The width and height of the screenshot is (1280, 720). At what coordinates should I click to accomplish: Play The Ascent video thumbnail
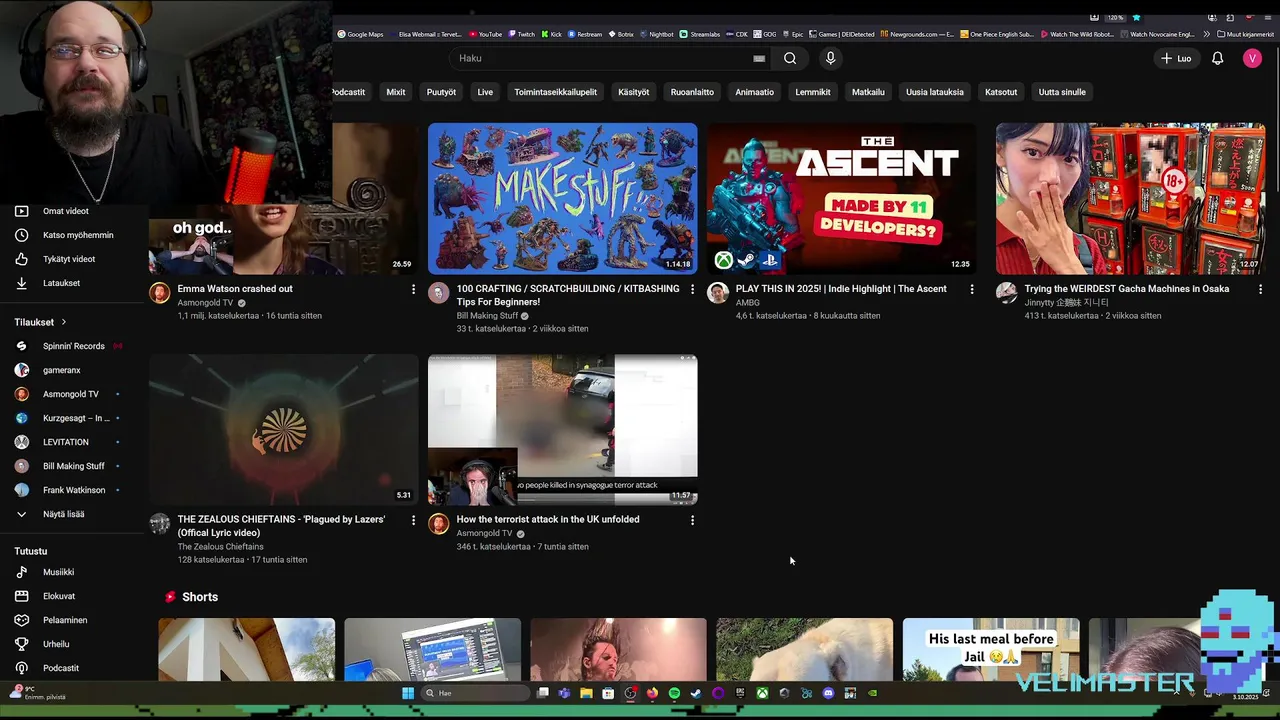(x=841, y=198)
